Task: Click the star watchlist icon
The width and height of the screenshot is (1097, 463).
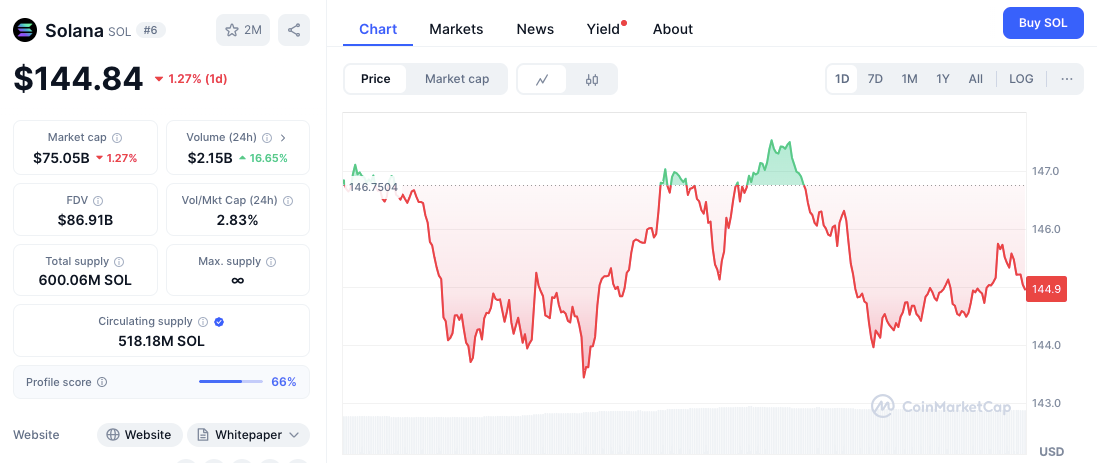Action: (x=232, y=30)
